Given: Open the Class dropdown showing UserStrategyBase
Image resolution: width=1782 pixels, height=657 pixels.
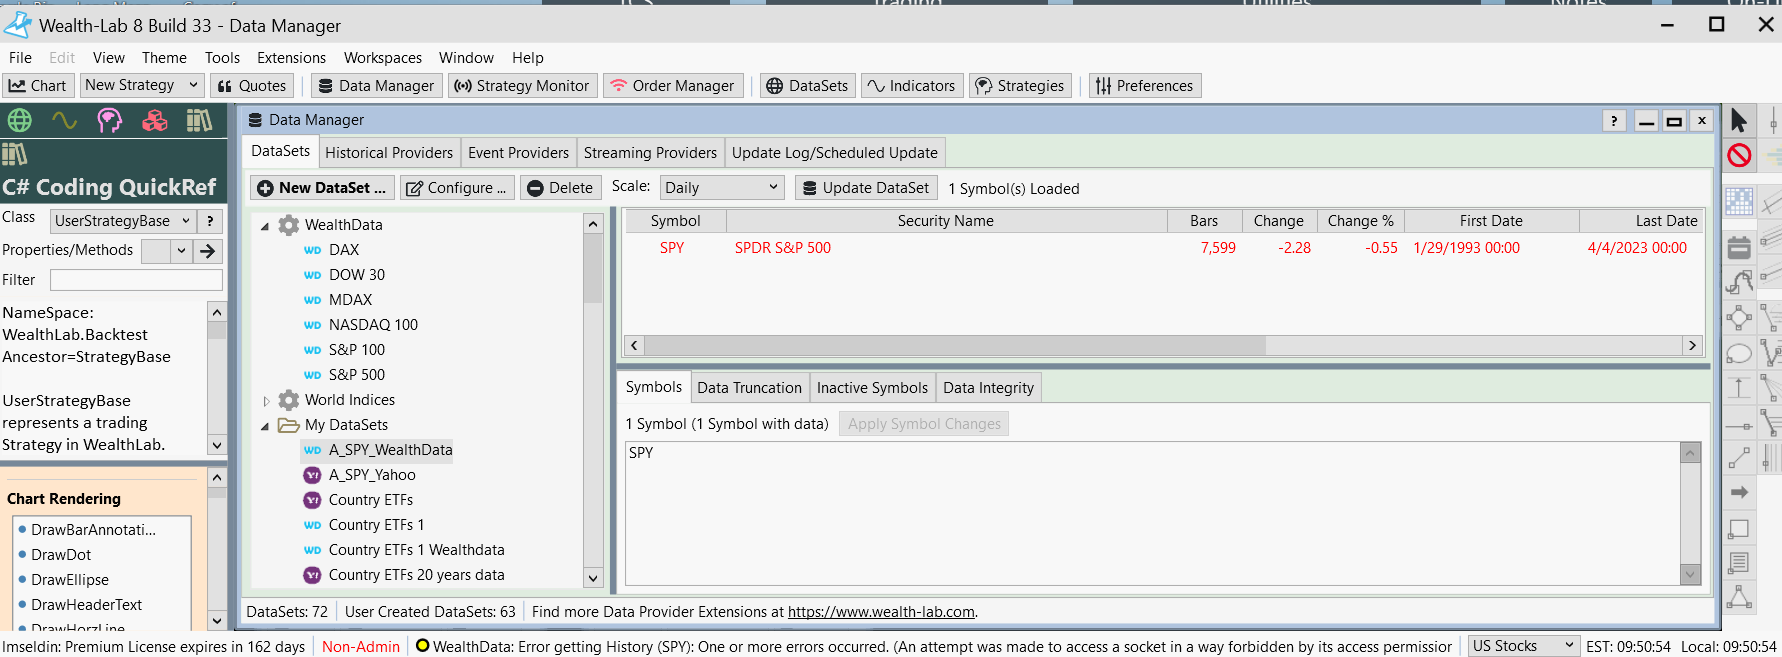Looking at the screenshot, I should point(122,221).
